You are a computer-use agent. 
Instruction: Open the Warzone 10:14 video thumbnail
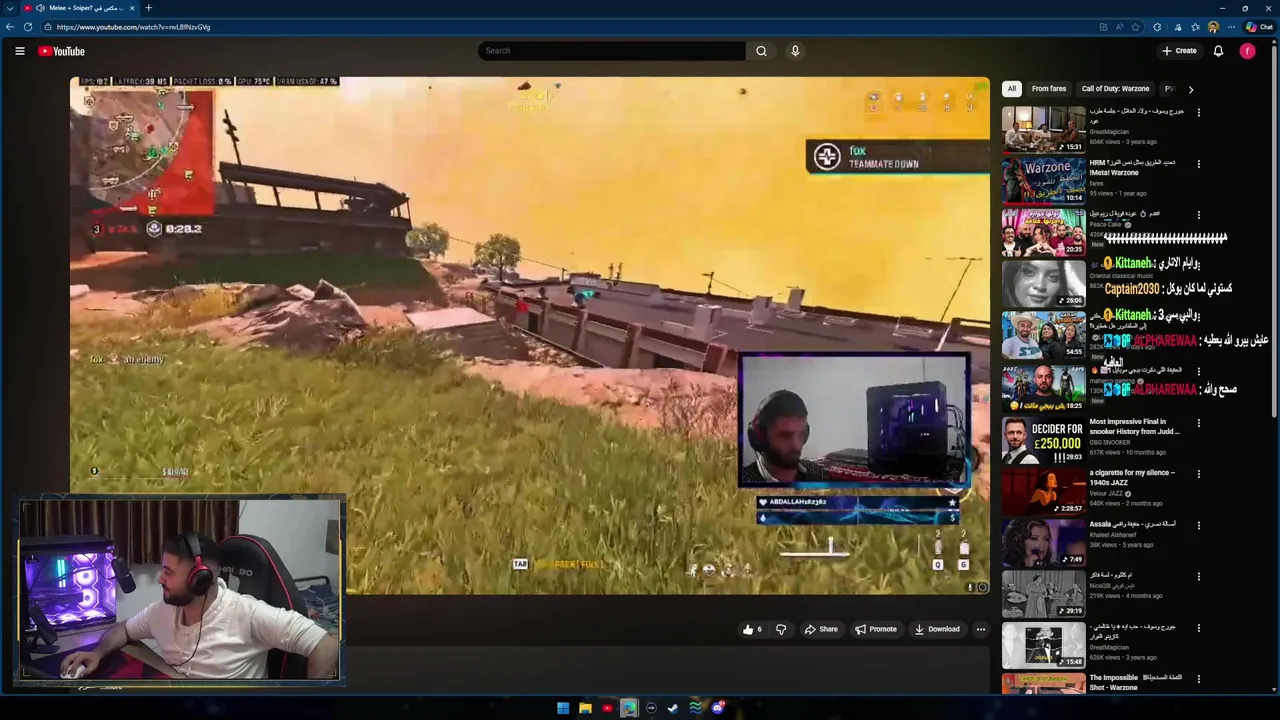pos(1043,180)
